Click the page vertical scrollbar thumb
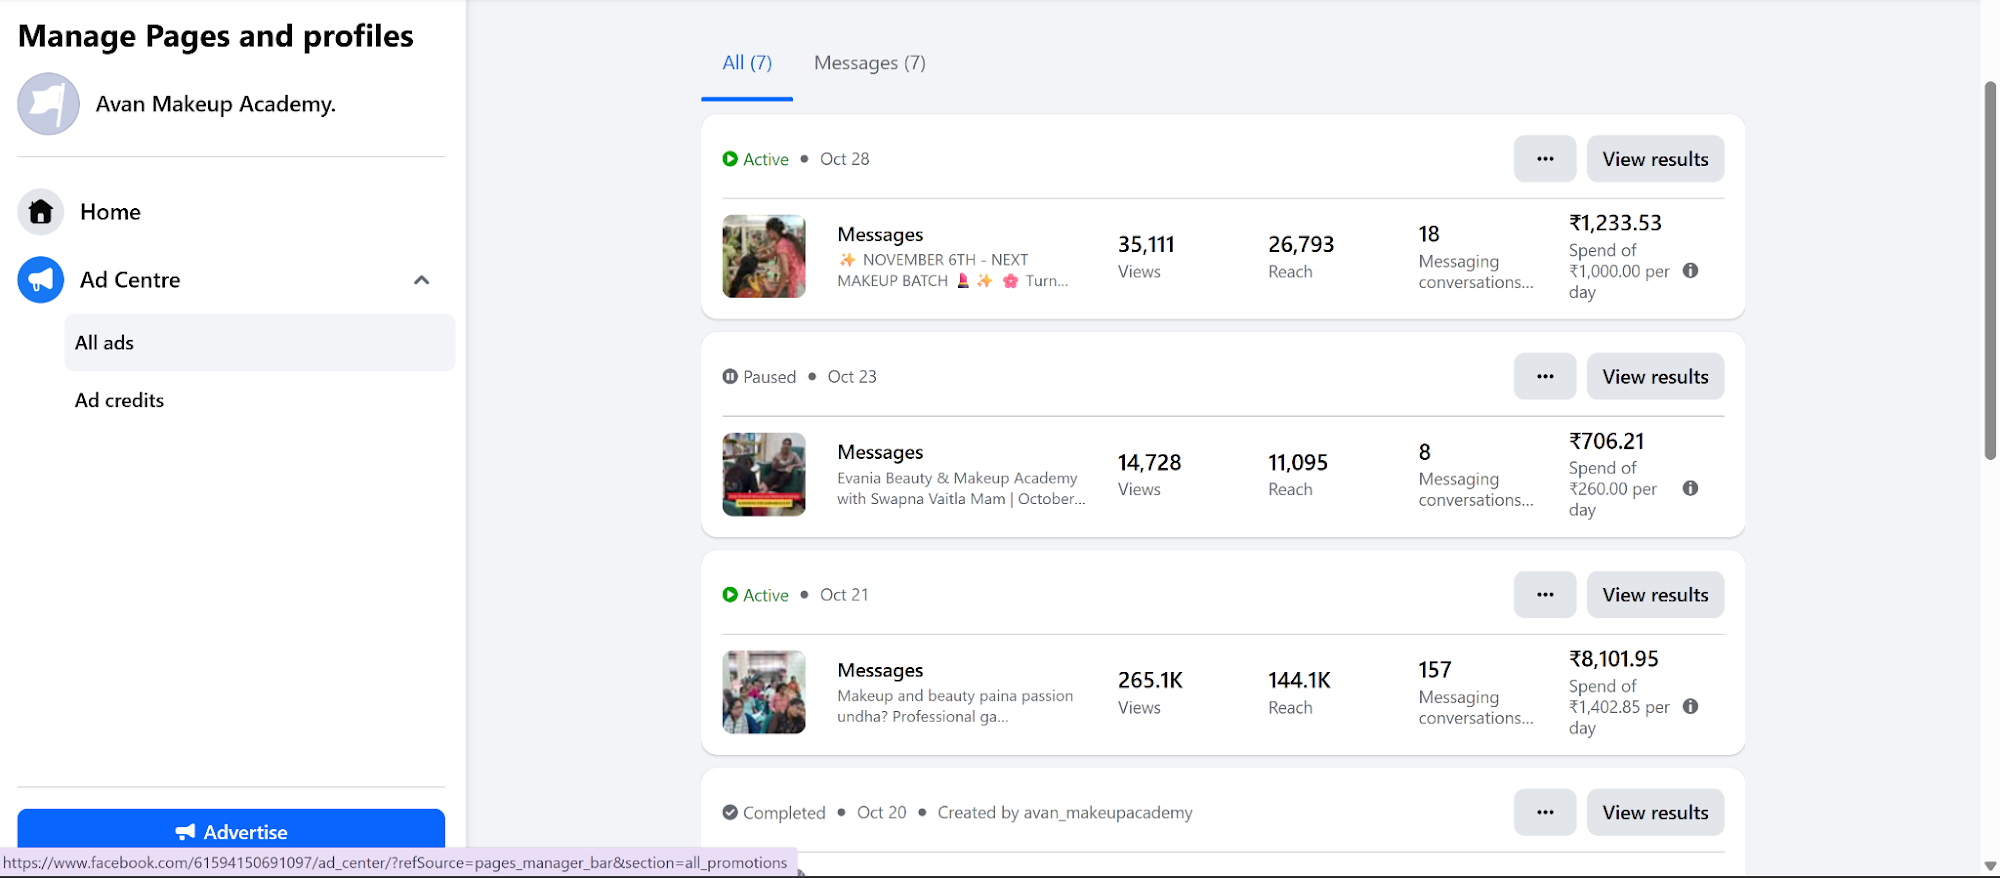 click(x=1990, y=270)
